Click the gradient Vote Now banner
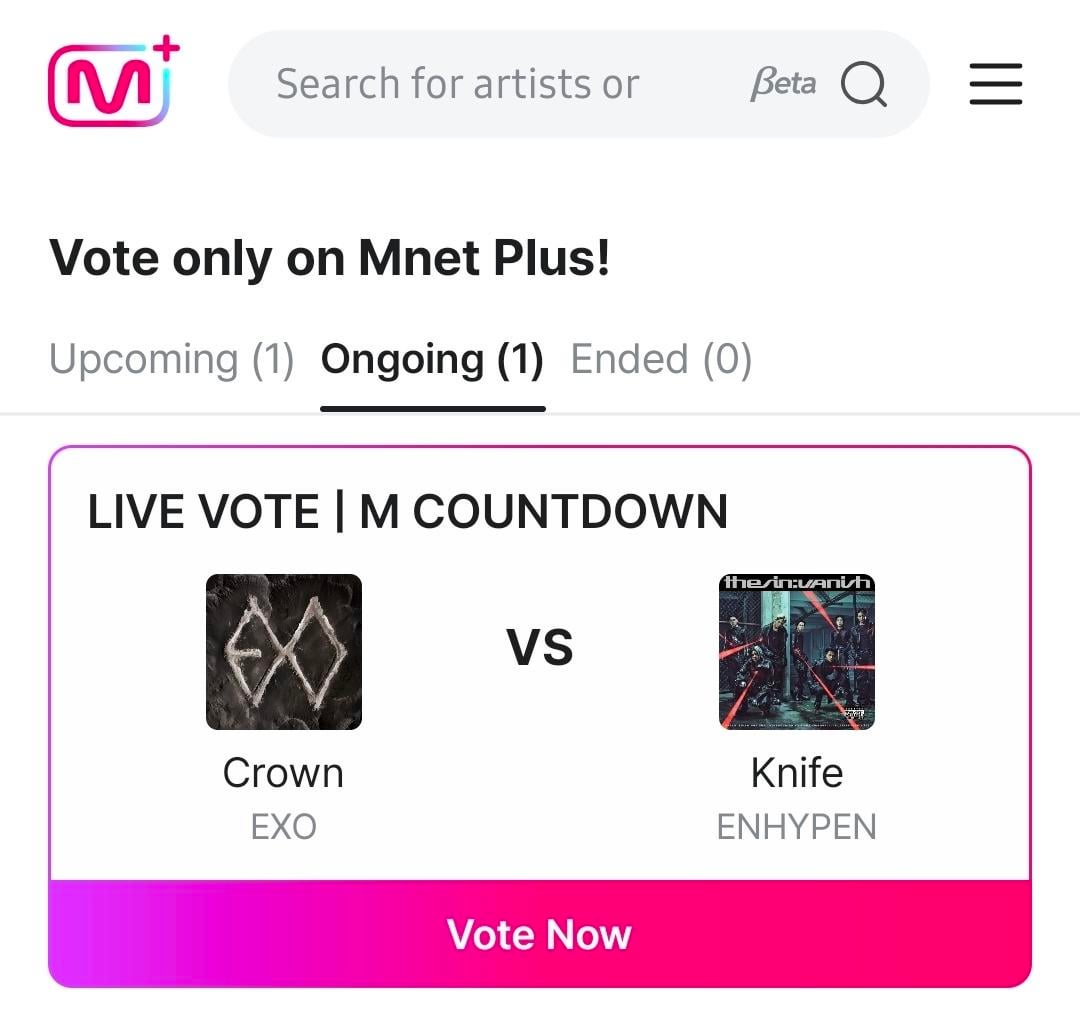The height and width of the screenshot is (1033, 1080). 540,934
